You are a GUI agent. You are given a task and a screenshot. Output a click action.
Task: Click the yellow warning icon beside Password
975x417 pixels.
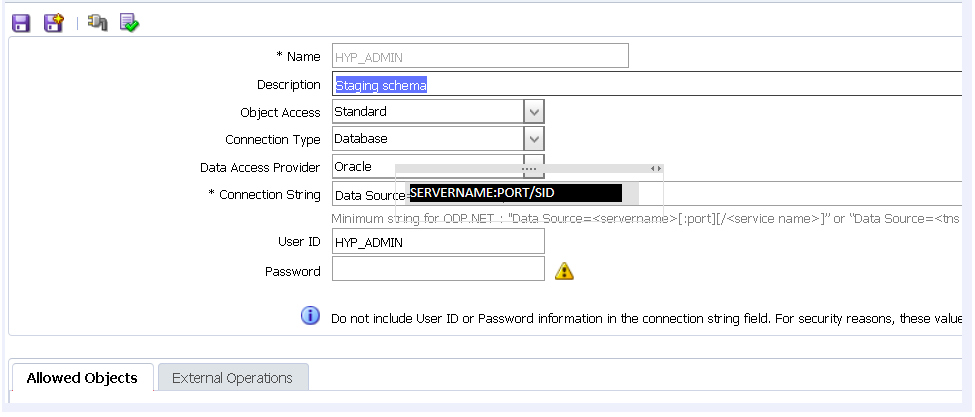(x=564, y=270)
